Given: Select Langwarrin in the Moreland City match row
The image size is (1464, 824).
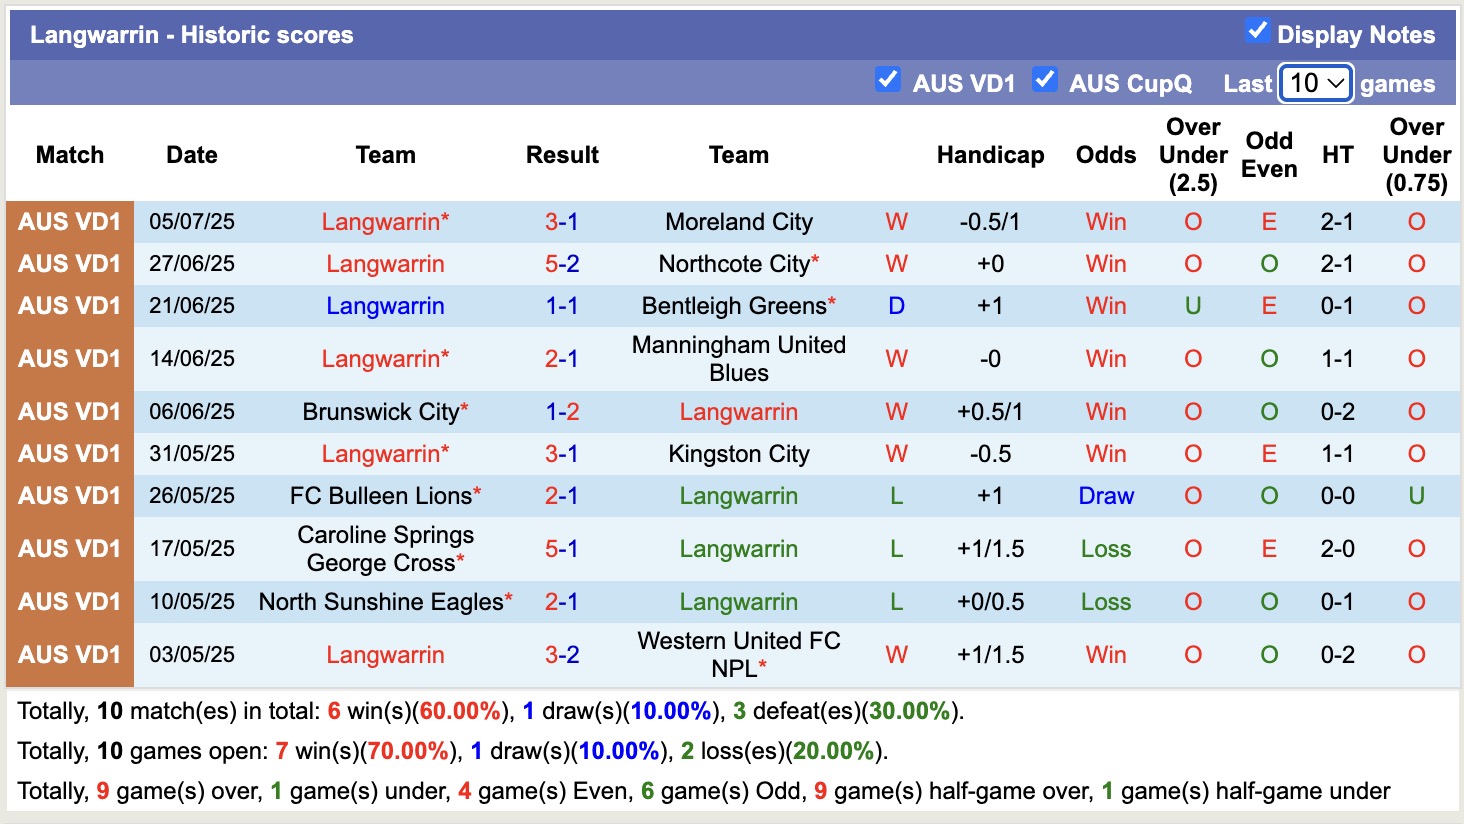Looking at the screenshot, I should [x=386, y=222].
